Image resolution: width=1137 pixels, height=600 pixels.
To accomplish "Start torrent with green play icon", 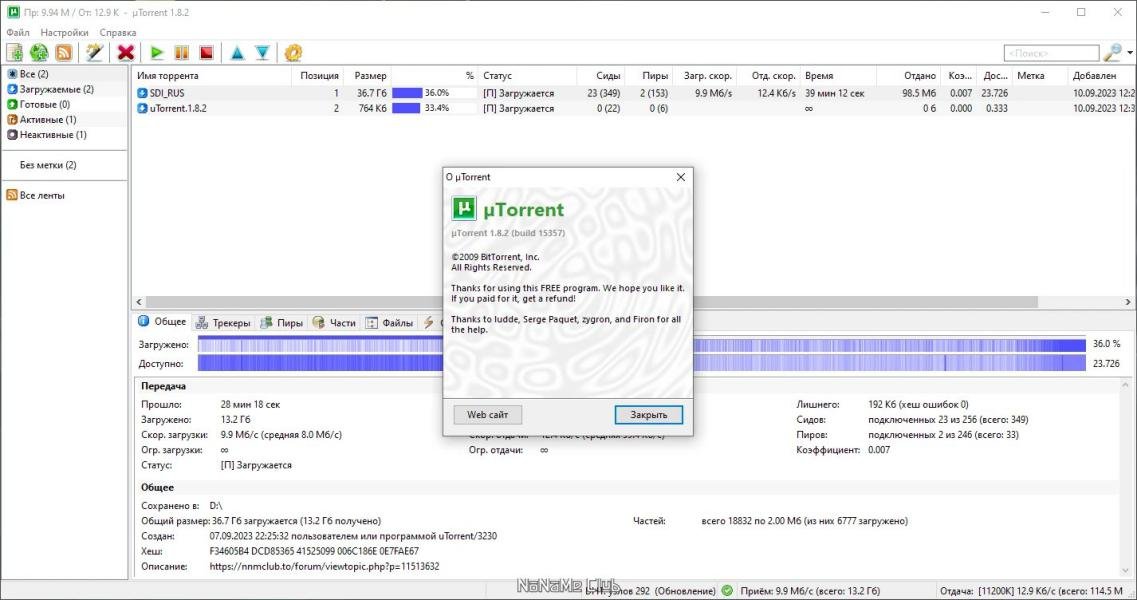I will pos(157,52).
